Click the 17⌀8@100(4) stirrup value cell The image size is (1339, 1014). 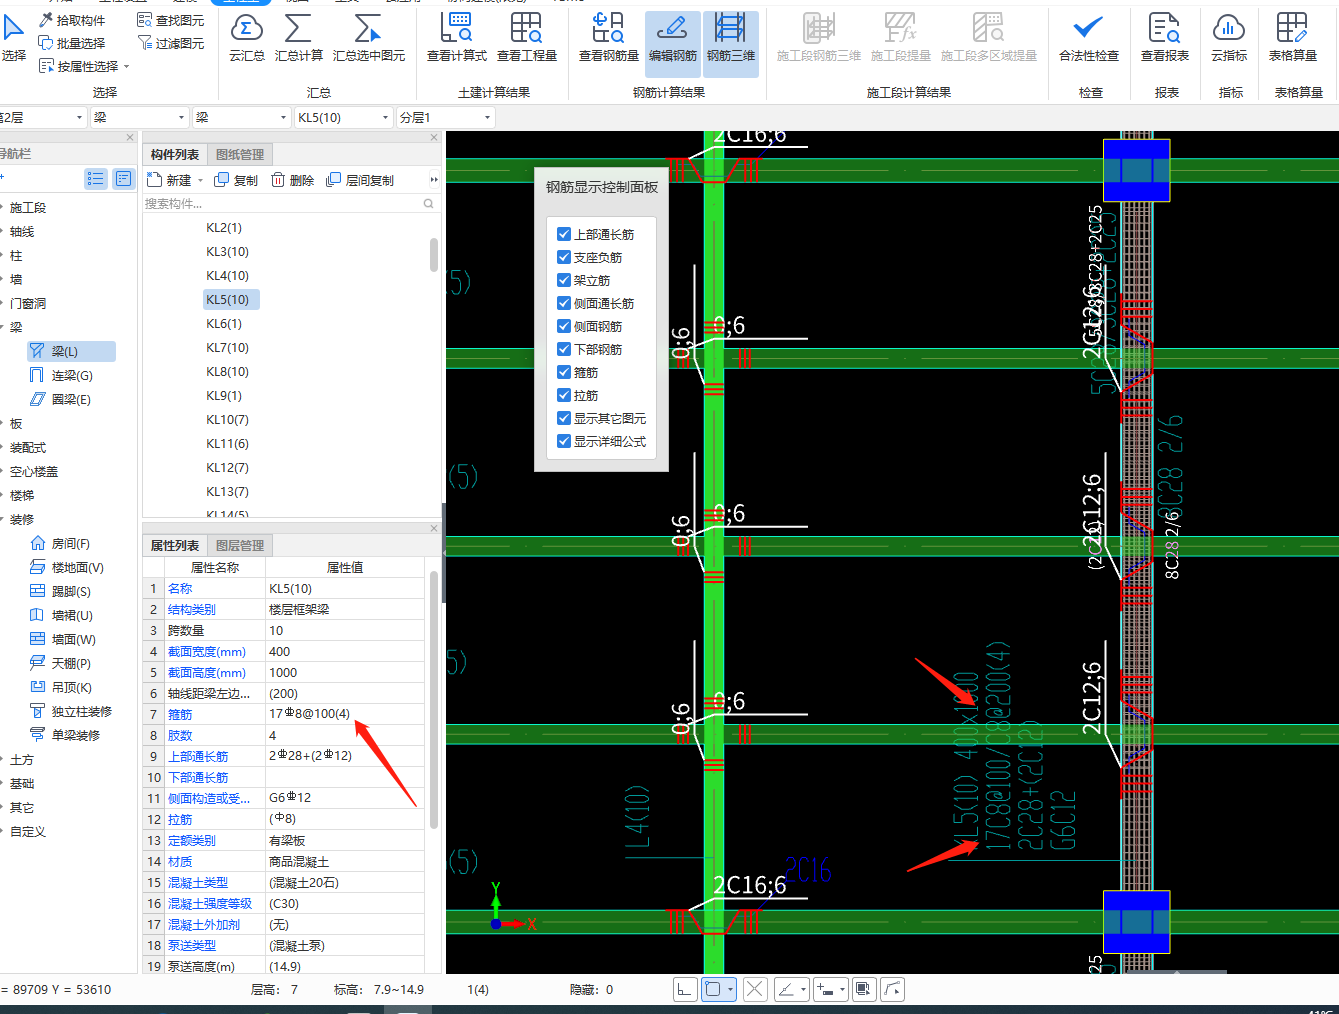(345, 714)
